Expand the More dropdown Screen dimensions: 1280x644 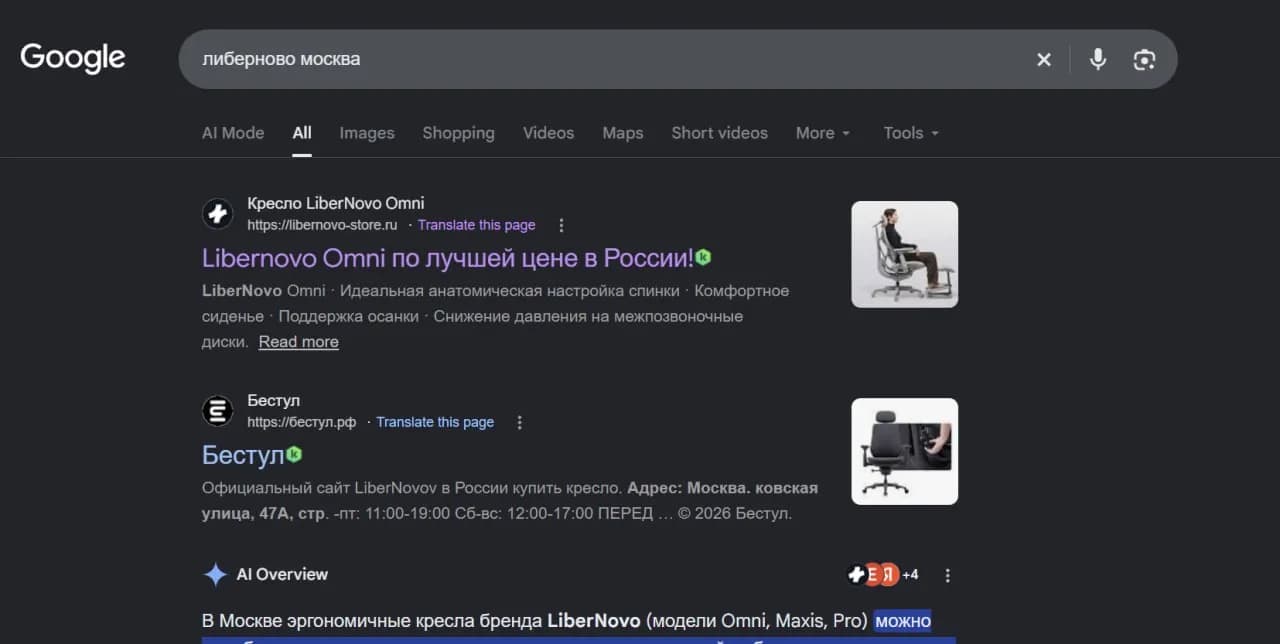click(x=823, y=133)
